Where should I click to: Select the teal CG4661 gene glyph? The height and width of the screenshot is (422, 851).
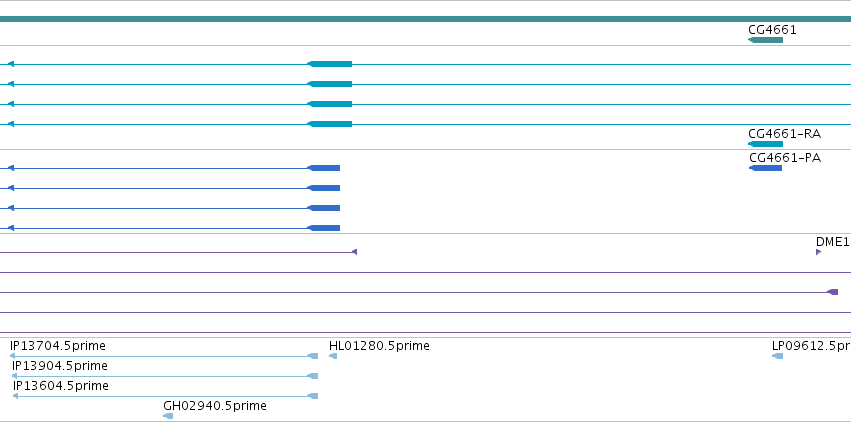765,40
